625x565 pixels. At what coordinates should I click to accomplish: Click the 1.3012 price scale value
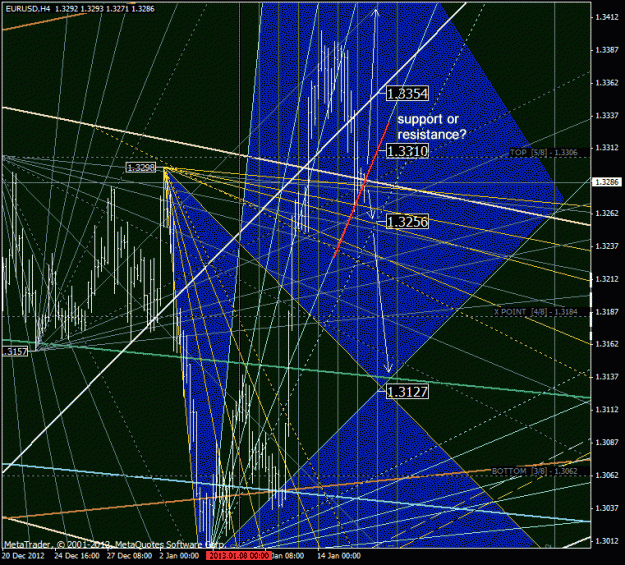pyautogui.click(x=607, y=541)
